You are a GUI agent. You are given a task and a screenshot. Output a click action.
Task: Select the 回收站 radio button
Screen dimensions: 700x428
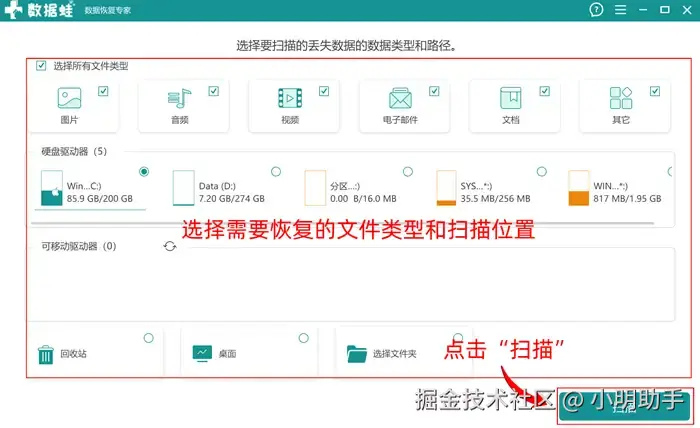coord(149,338)
